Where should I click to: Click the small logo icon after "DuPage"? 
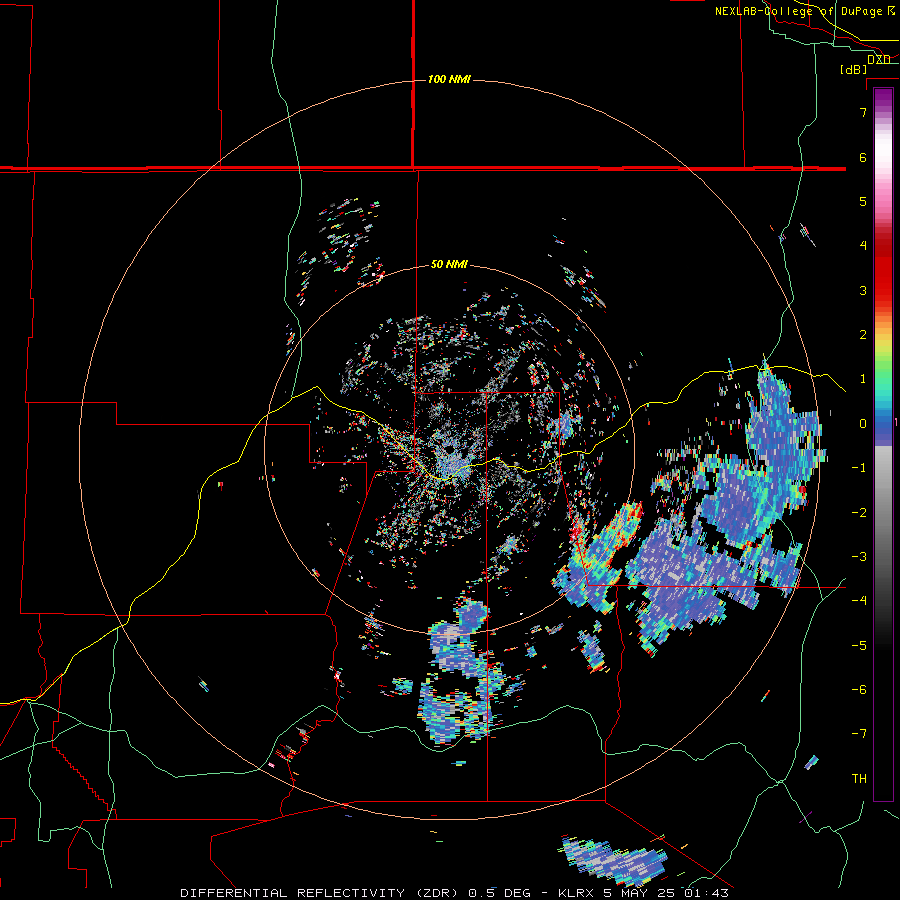pos(891,11)
